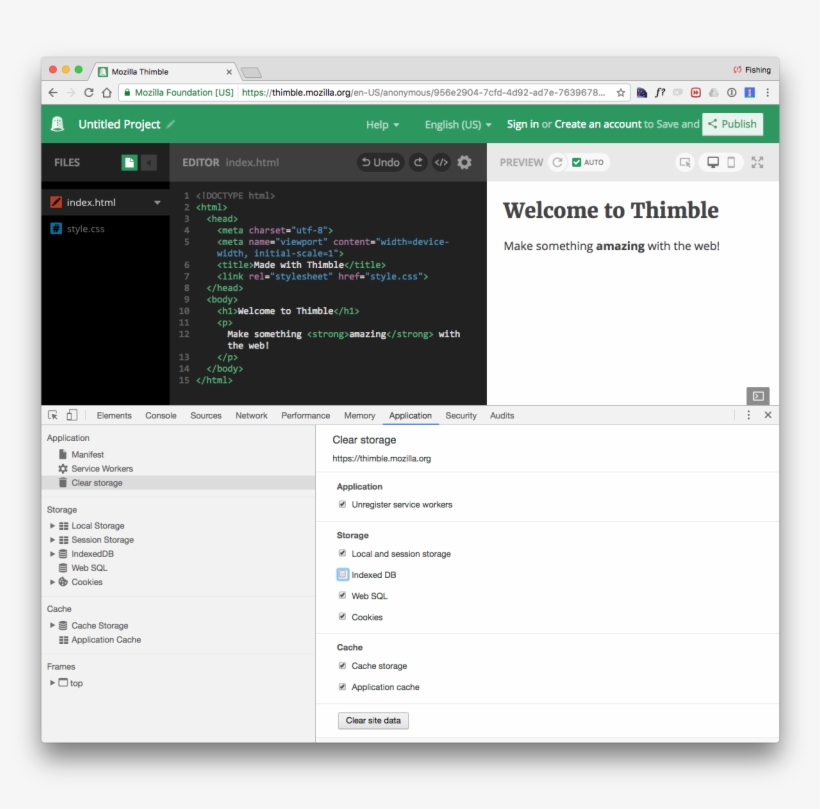
Task: Click the new file icon in Files panel
Action: (129, 162)
